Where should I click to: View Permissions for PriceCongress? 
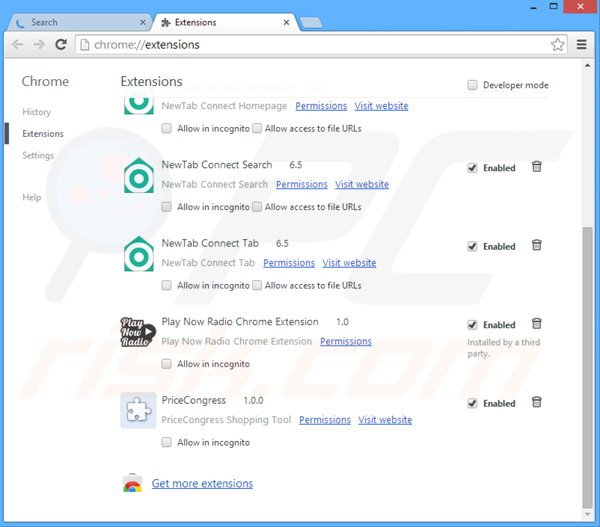325,420
